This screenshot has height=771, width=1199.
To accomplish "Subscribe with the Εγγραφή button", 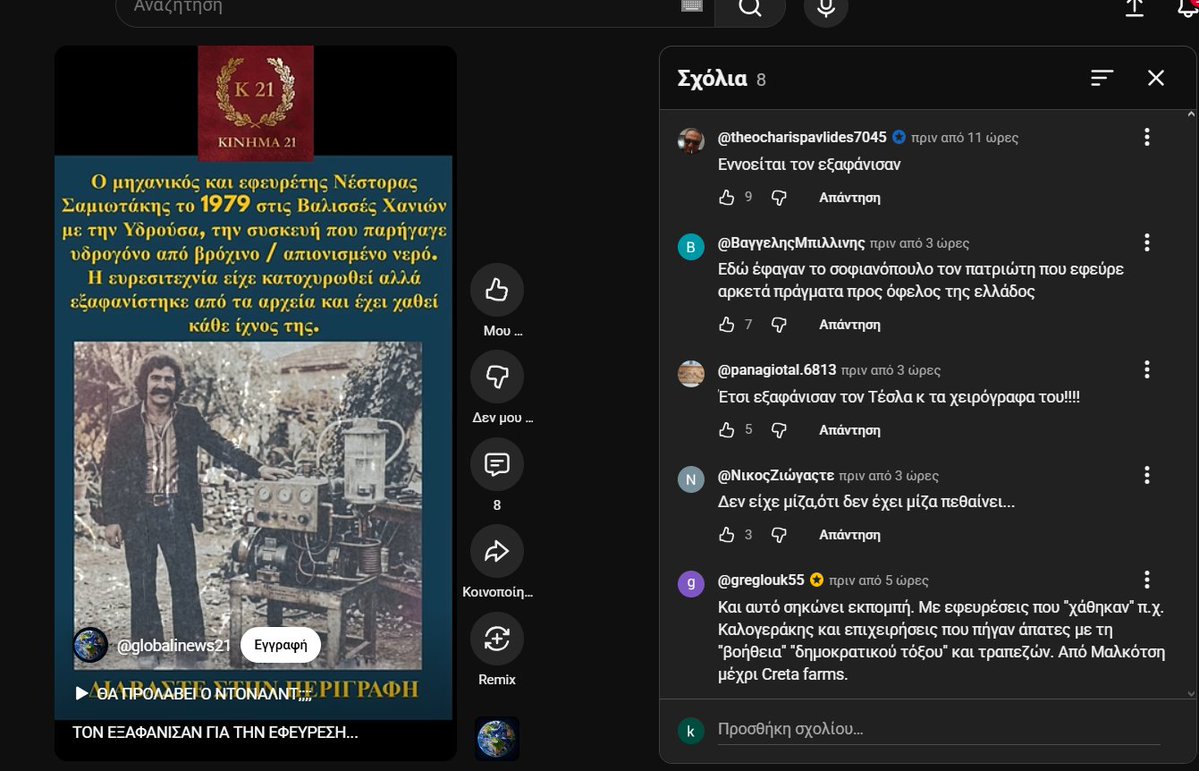I will [281, 645].
